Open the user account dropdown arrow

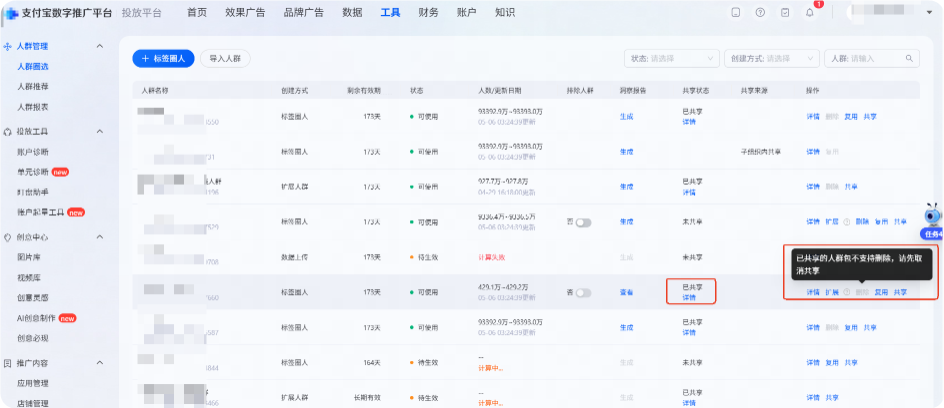click(928, 13)
